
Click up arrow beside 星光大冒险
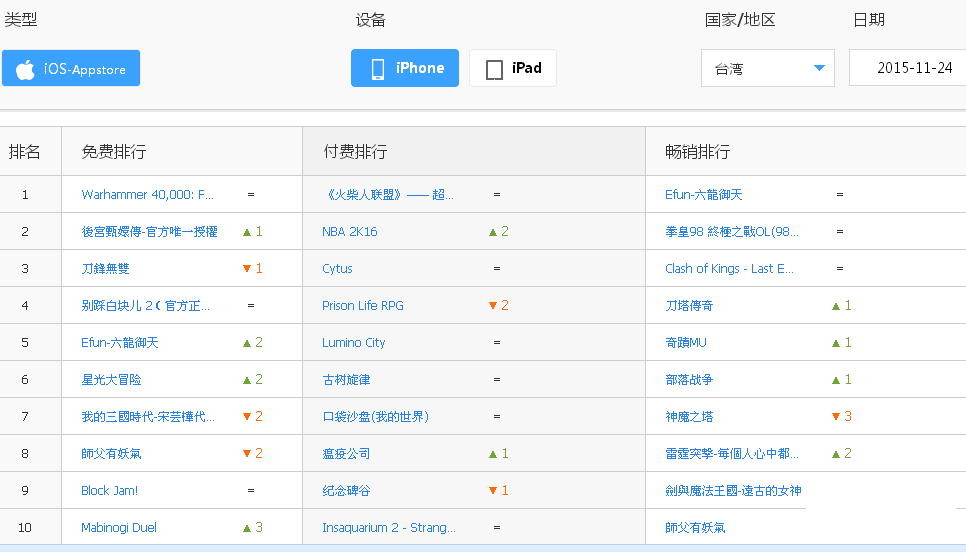pos(247,380)
